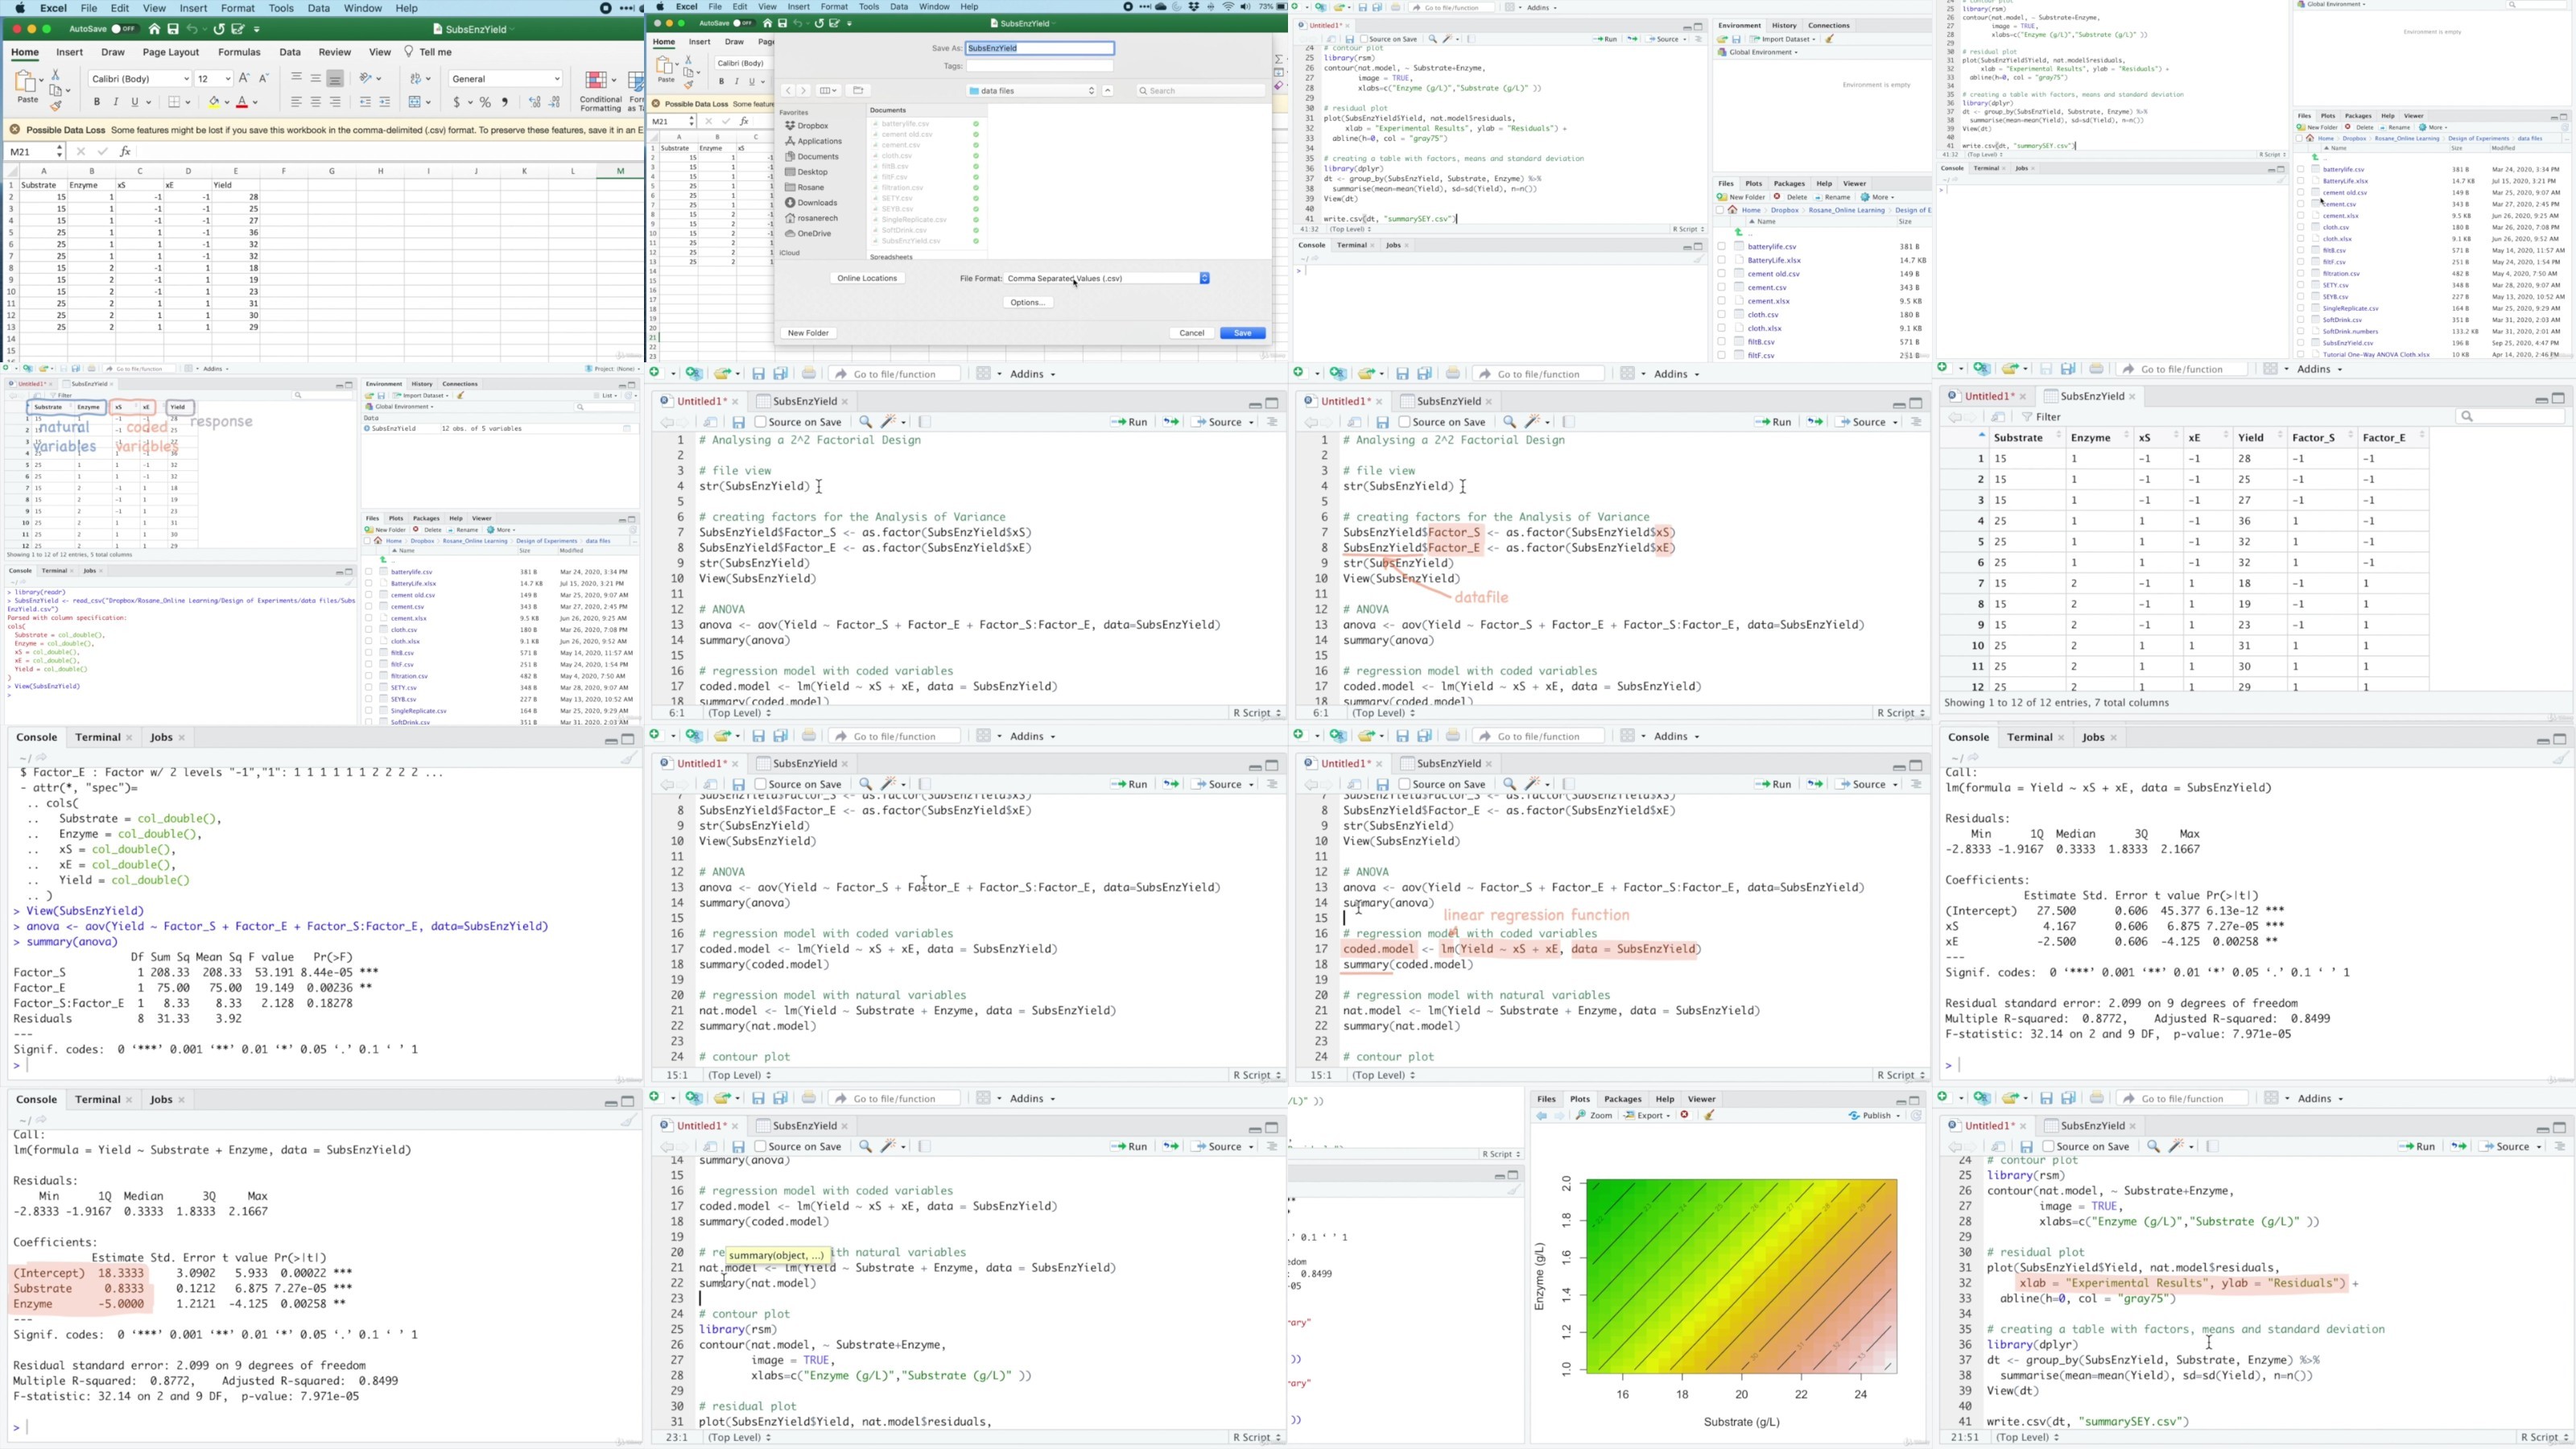Click the Online Locations button

(867, 278)
